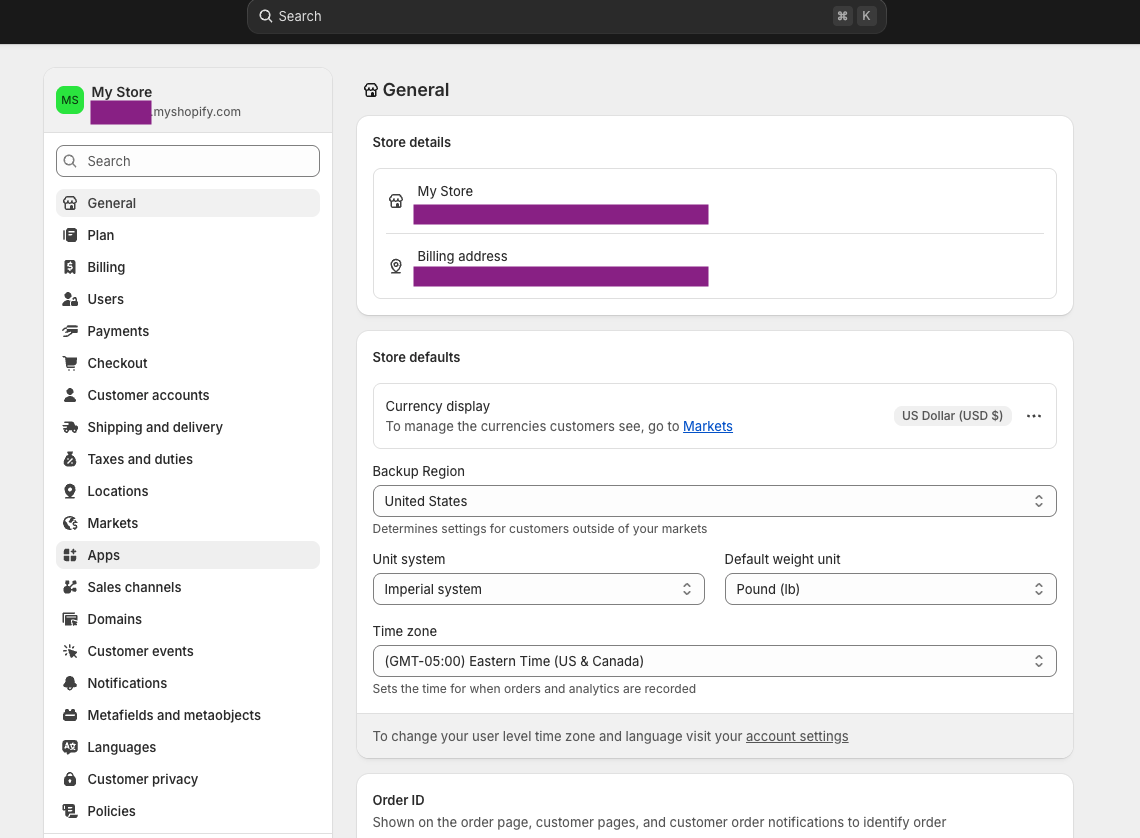Open the Domains settings page
This screenshot has height=838, width=1140.
[x=114, y=619]
